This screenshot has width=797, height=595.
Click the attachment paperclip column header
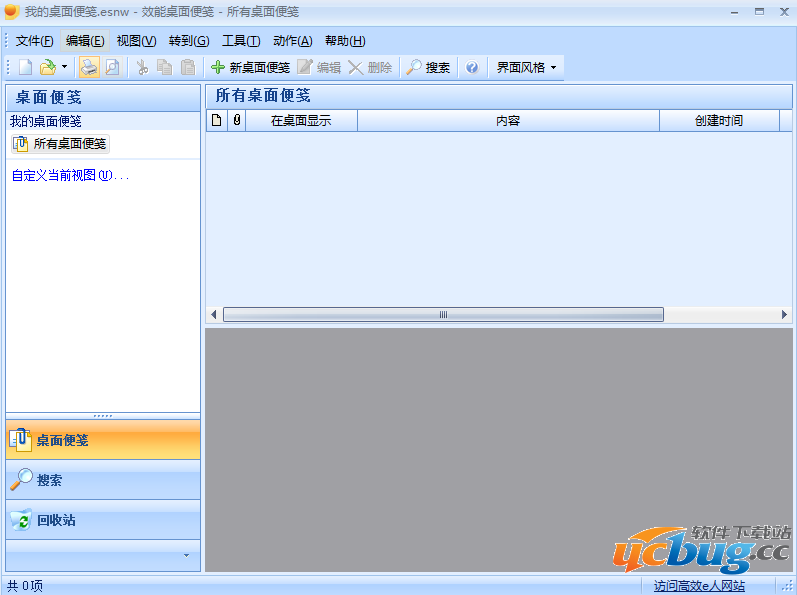[236, 120]
